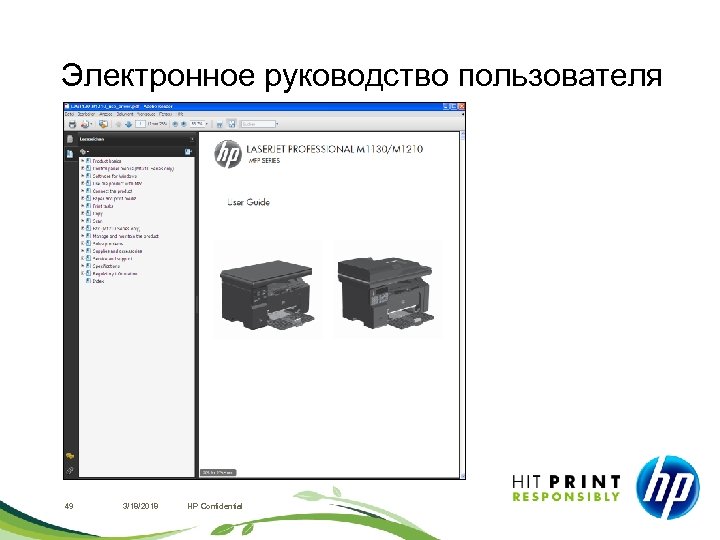Open the search box dropdown arrow
Viewport: 720px width, 540px height.
click(277, 124)
